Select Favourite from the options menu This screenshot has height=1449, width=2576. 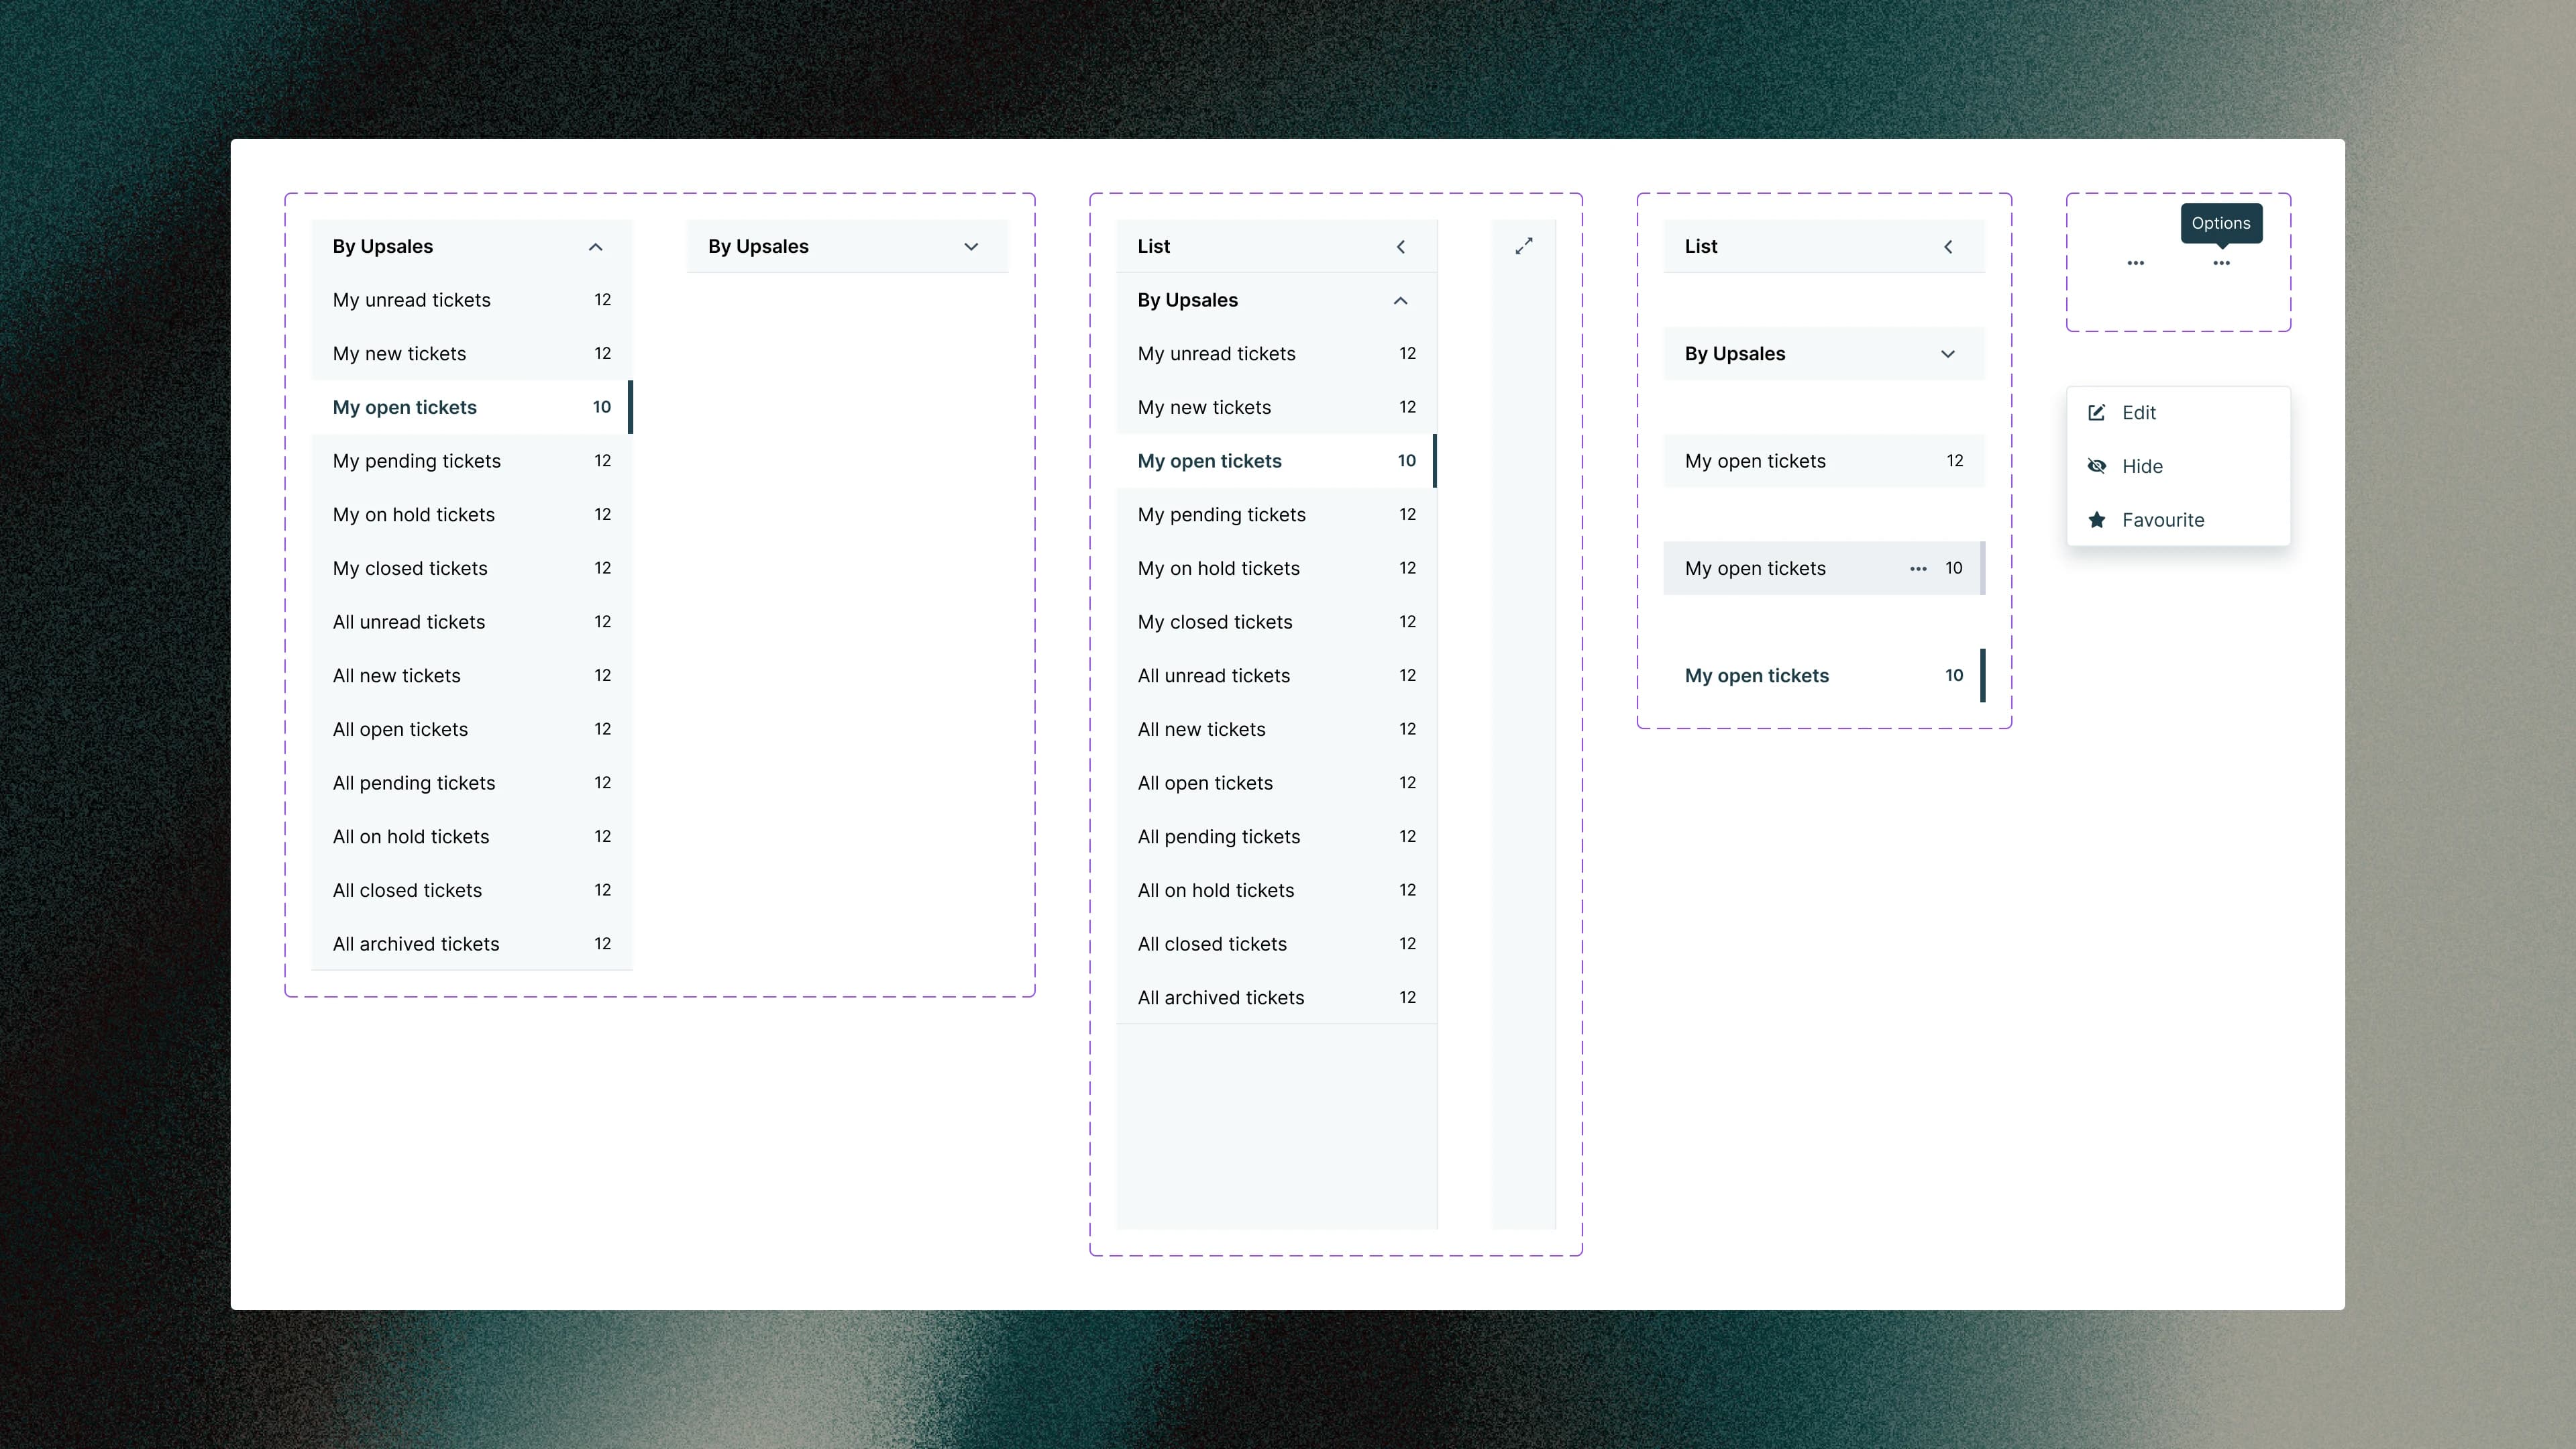(2162, 519)
